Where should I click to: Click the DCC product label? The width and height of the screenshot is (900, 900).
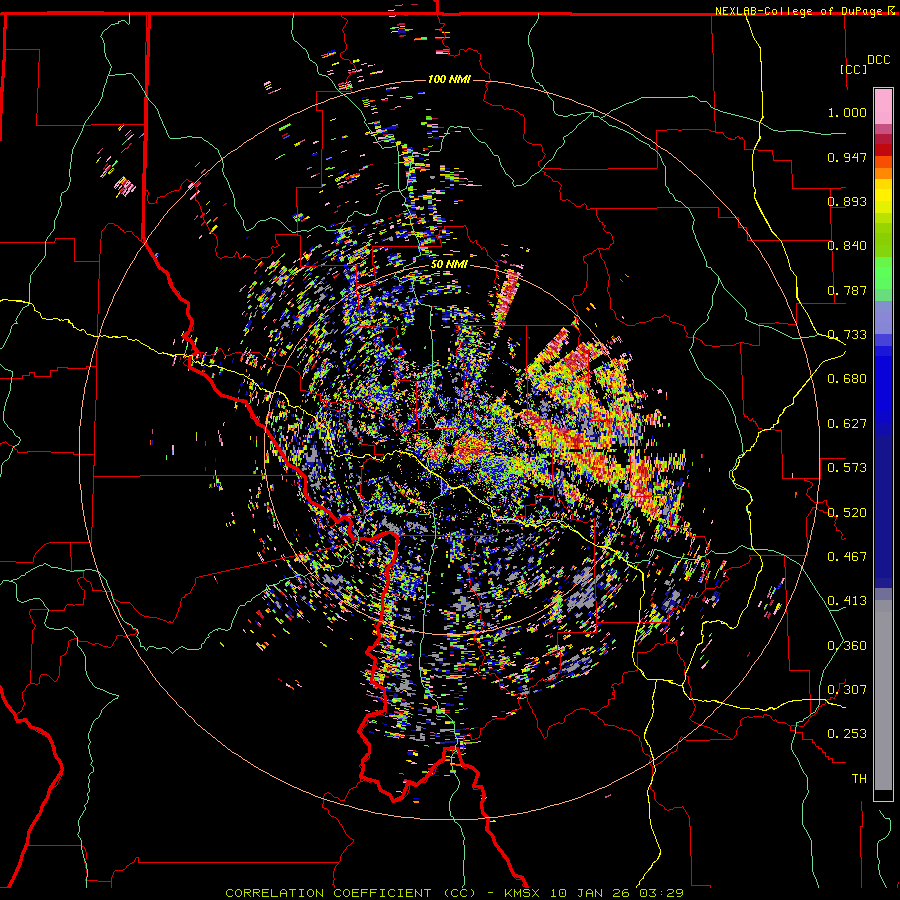(x=878, y=60)
